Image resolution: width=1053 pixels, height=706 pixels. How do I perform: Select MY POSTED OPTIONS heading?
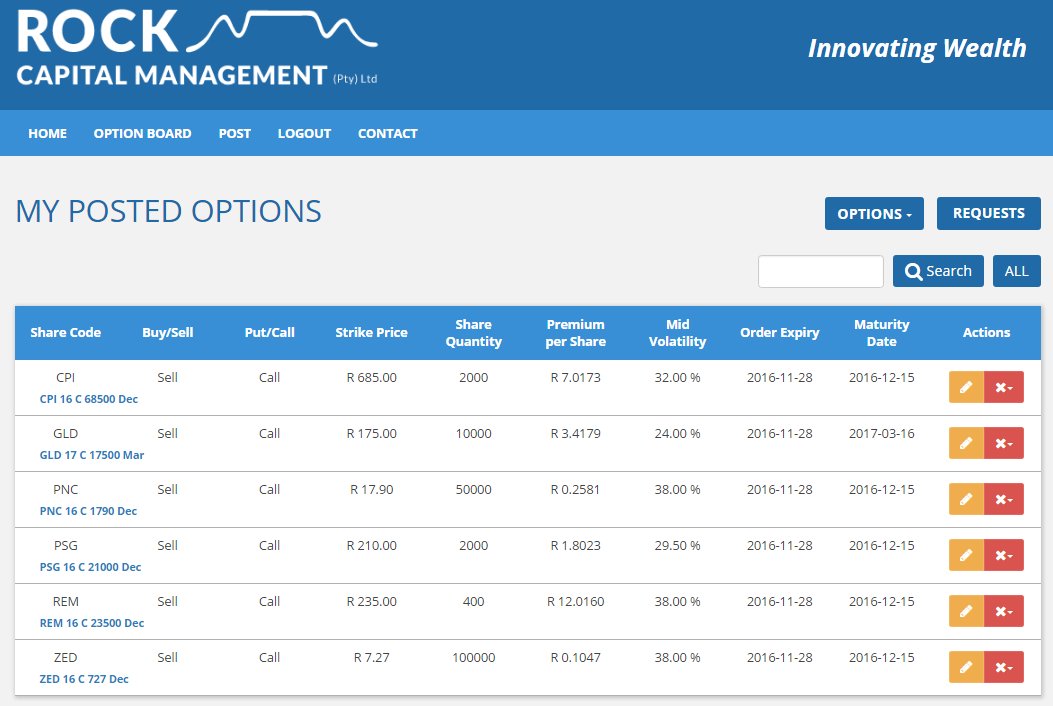click(169, 211)
